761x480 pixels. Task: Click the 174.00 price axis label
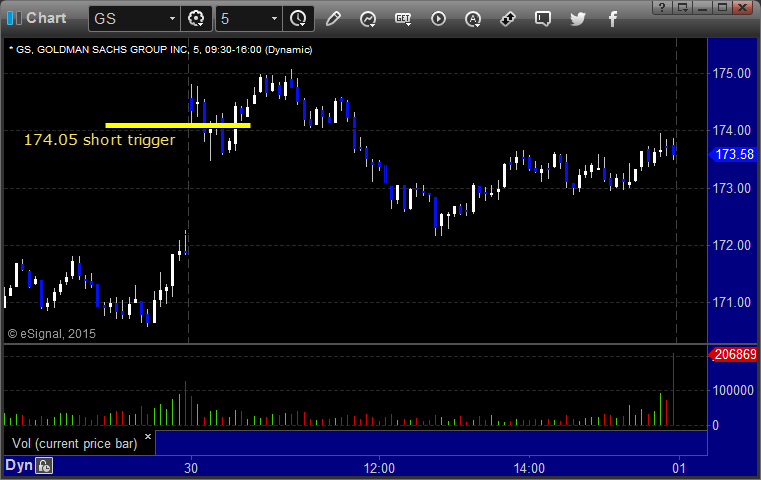click(x=732, y=130)
